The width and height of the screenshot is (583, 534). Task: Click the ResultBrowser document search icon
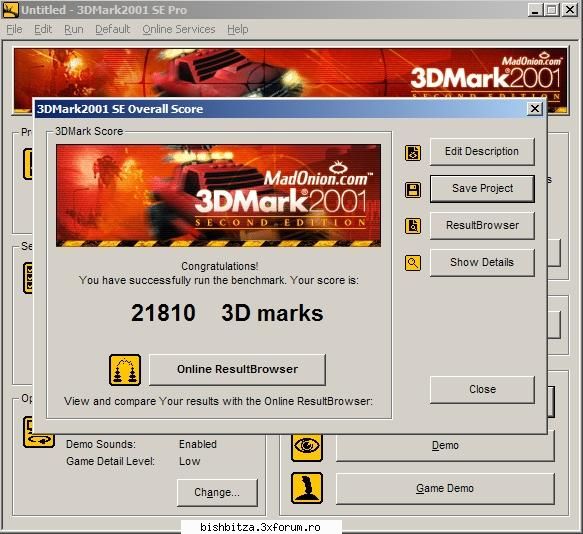point(413,226)
